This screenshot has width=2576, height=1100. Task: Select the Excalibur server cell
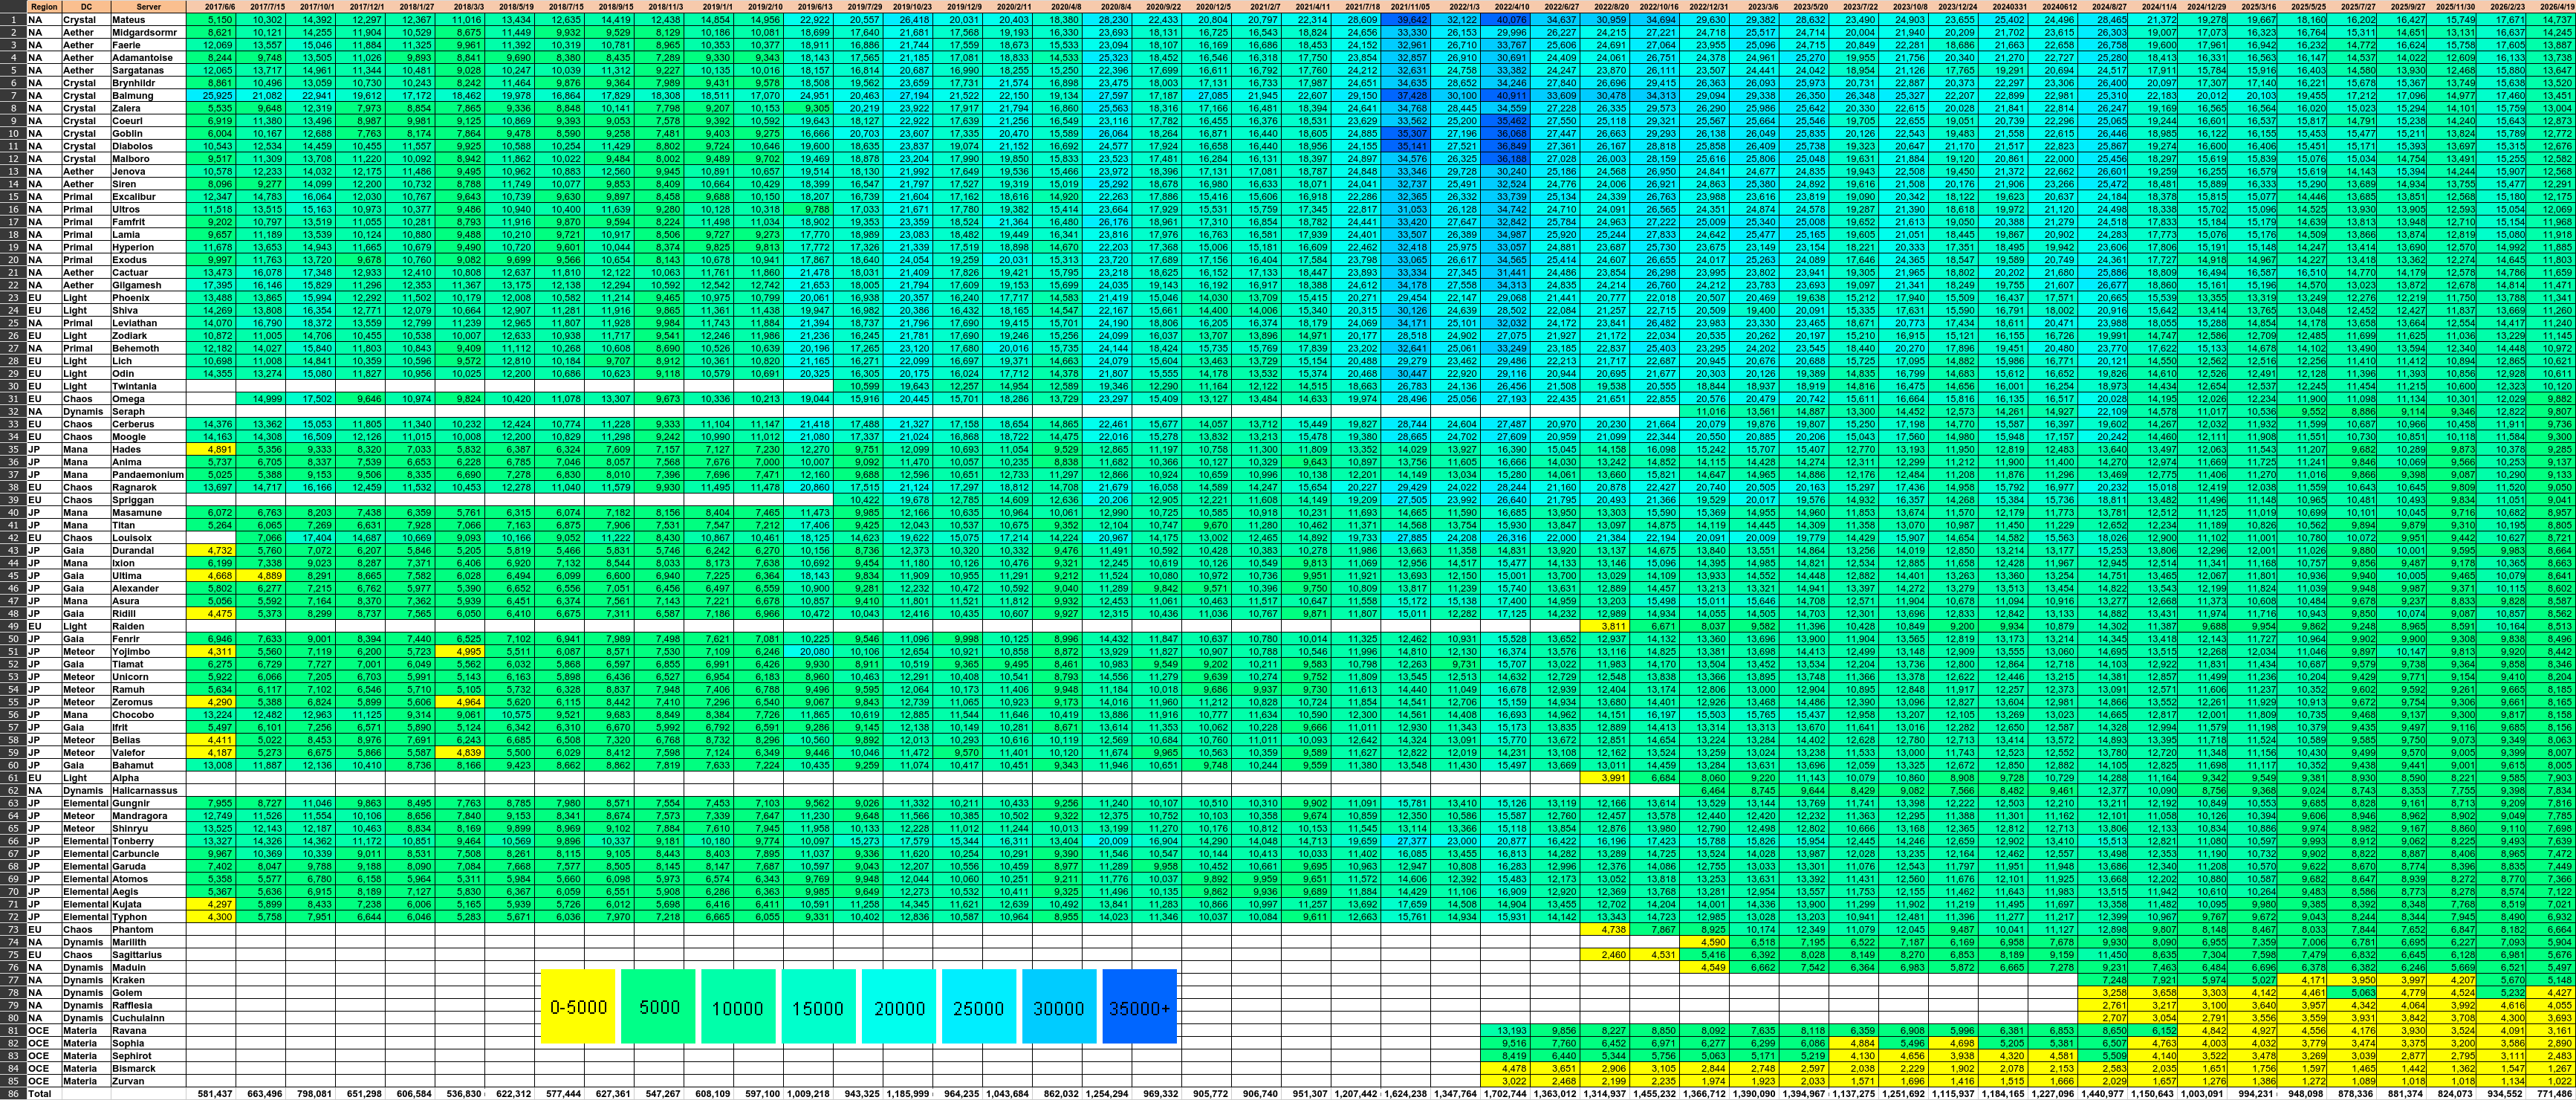[x=134, y=196]
